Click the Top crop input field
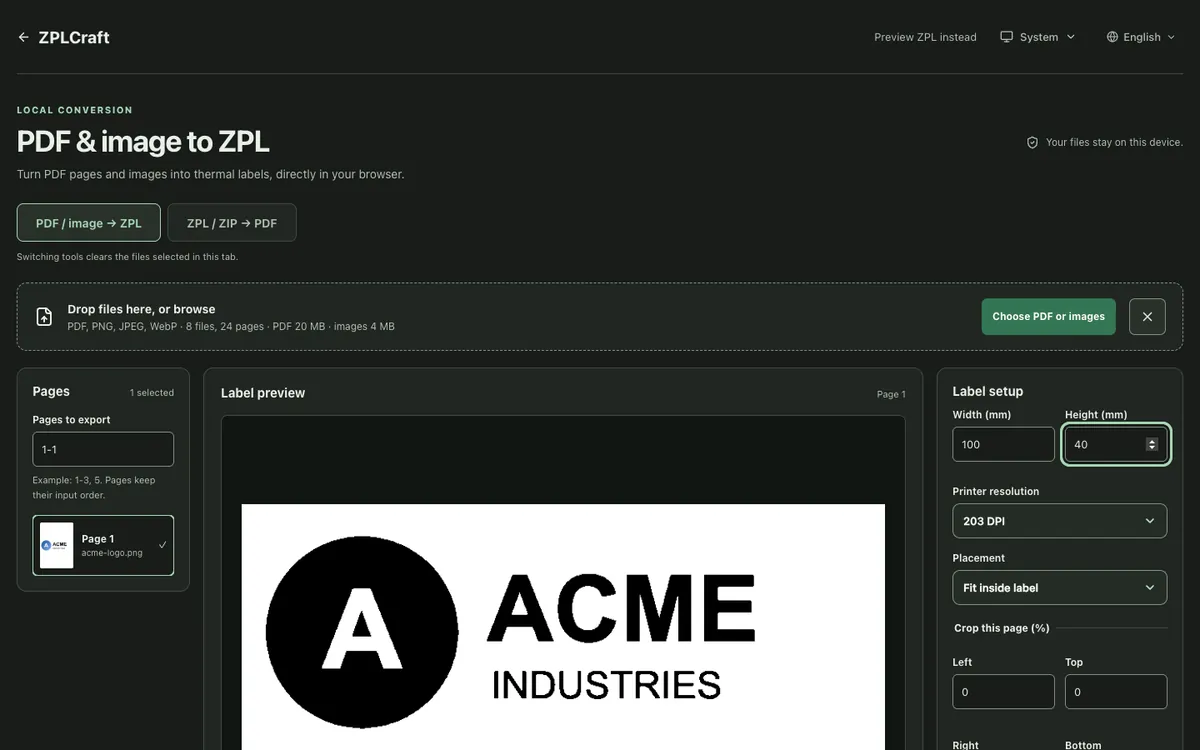This screenshot has height=750, width=1200. (1116, 692)
